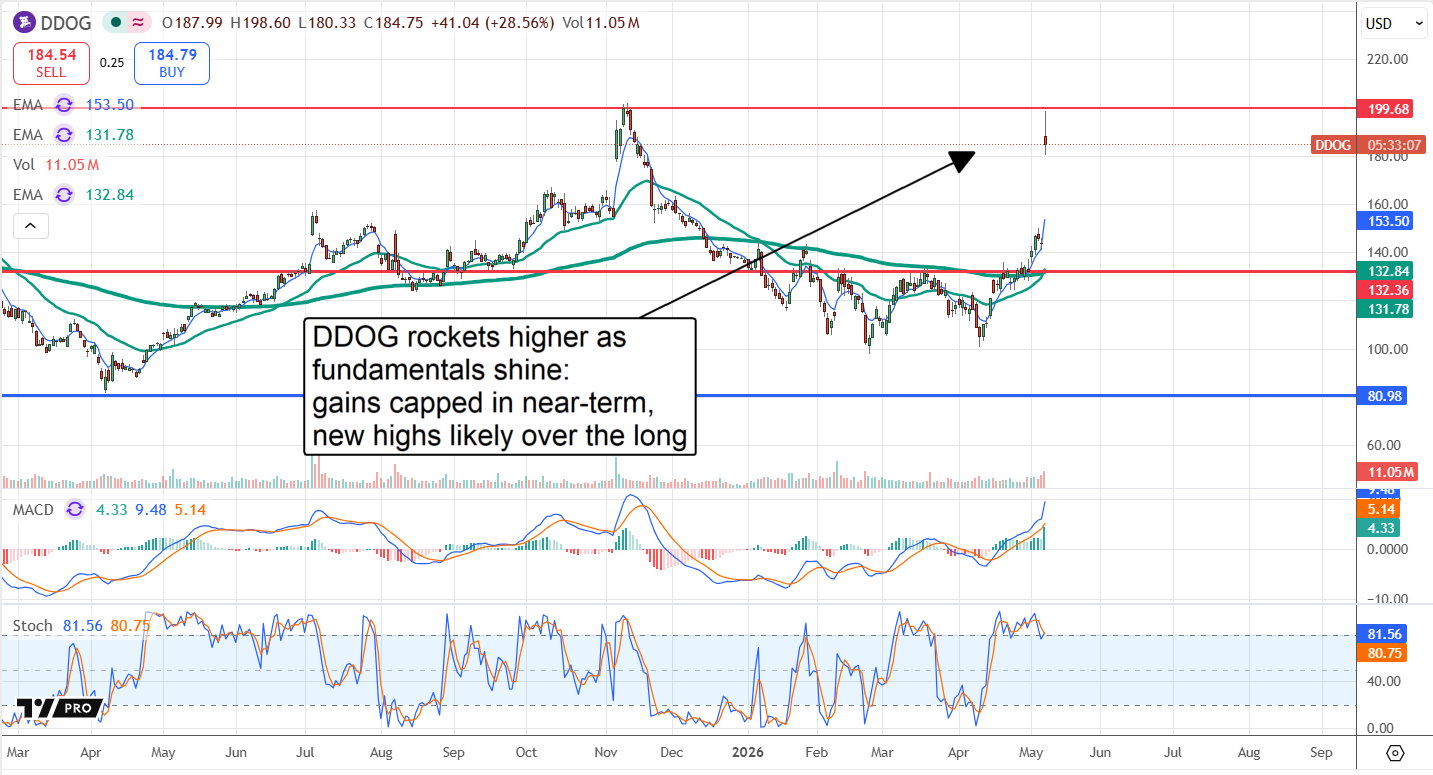Click the 9.48 MACD legend value
This screenshot has height=775, width=1433.
150,510
